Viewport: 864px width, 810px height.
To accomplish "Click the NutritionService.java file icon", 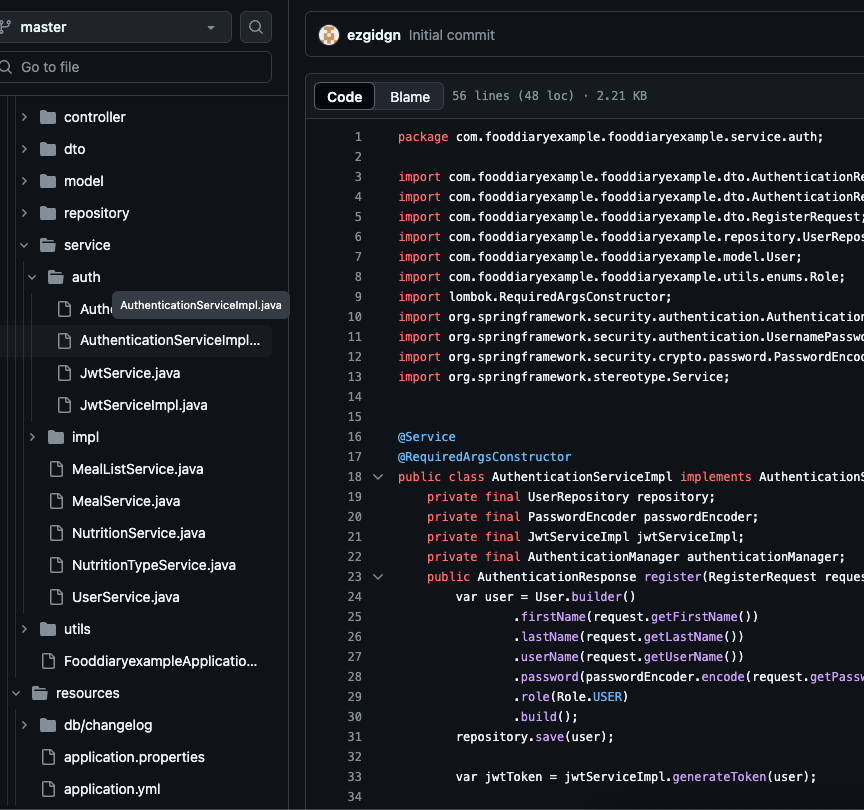I will (x=56, y=533).
